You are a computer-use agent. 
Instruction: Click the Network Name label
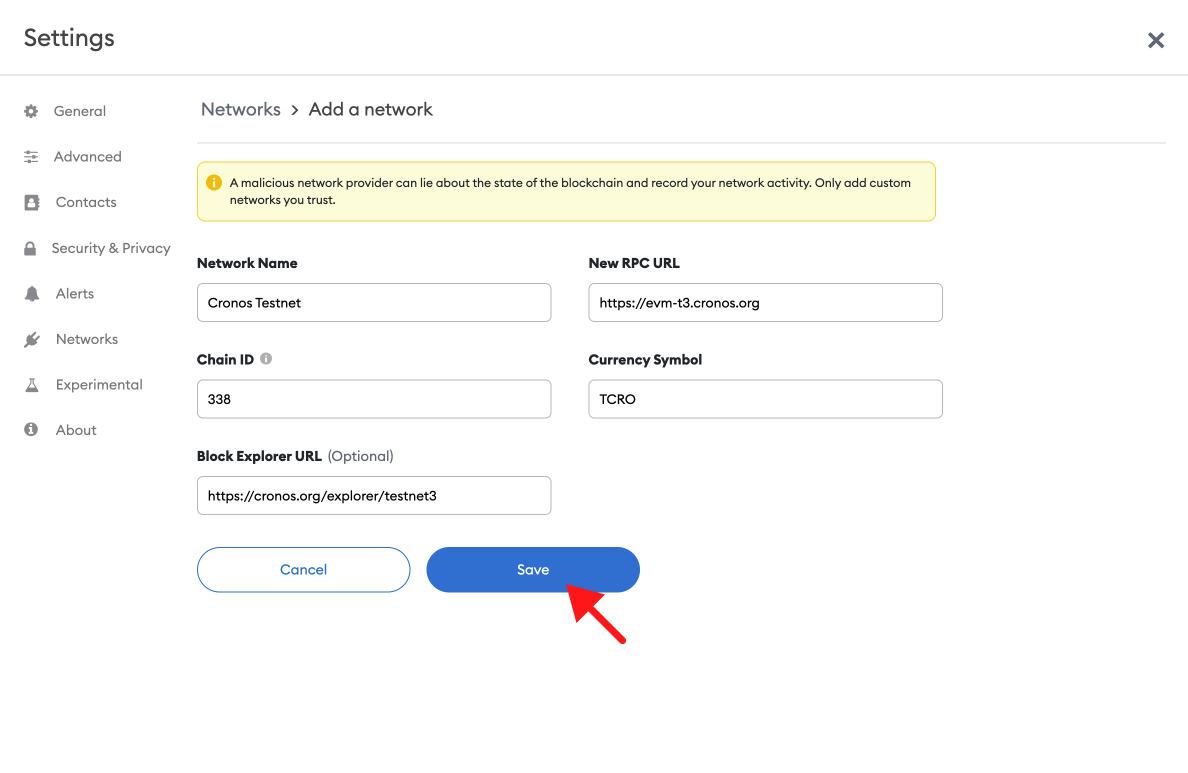pyautogui.click(x=247, y=263)
